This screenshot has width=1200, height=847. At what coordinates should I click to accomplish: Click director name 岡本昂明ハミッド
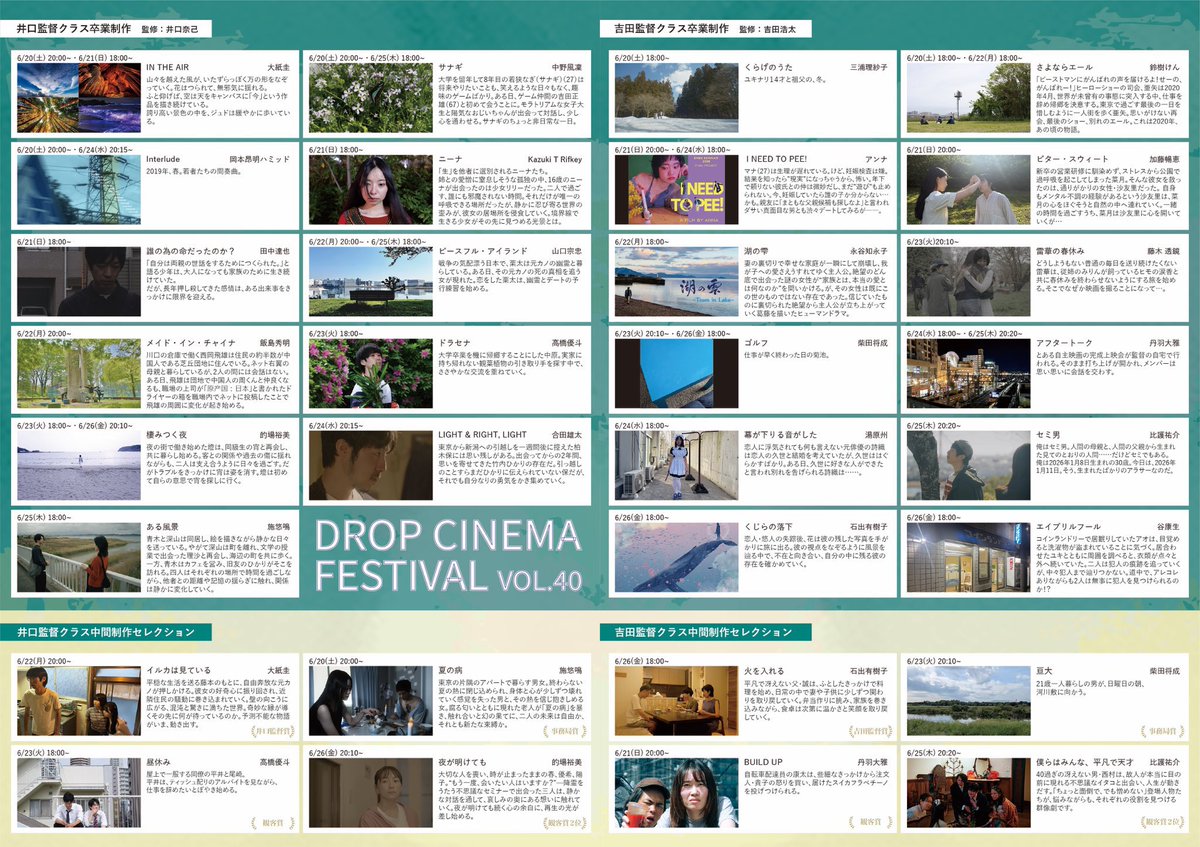click(x=259, y=159)
